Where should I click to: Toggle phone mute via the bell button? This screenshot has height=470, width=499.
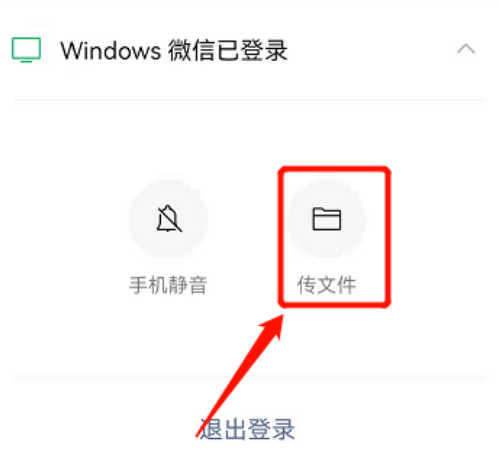tap(169, 219)
